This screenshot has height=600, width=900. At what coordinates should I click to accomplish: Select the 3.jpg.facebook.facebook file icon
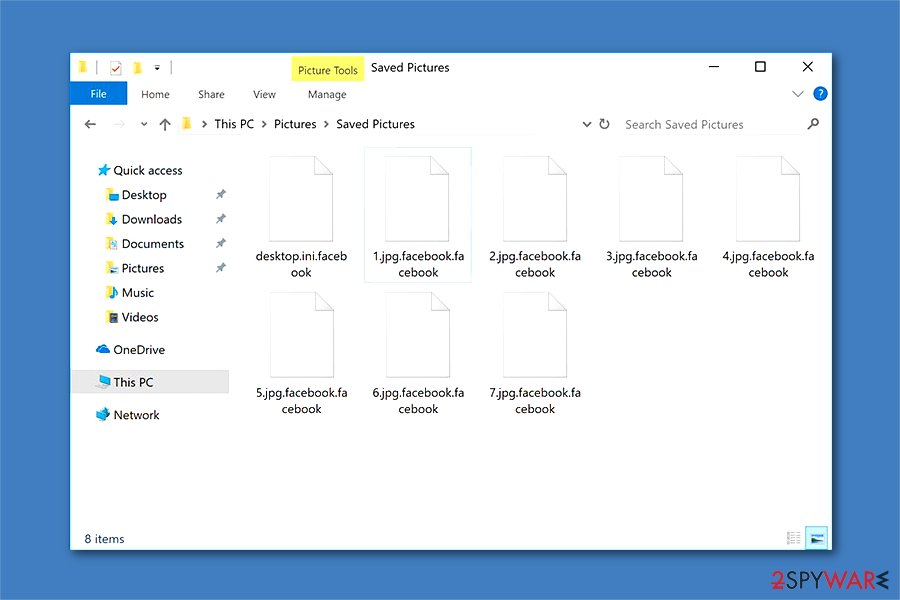click(651, 199)
